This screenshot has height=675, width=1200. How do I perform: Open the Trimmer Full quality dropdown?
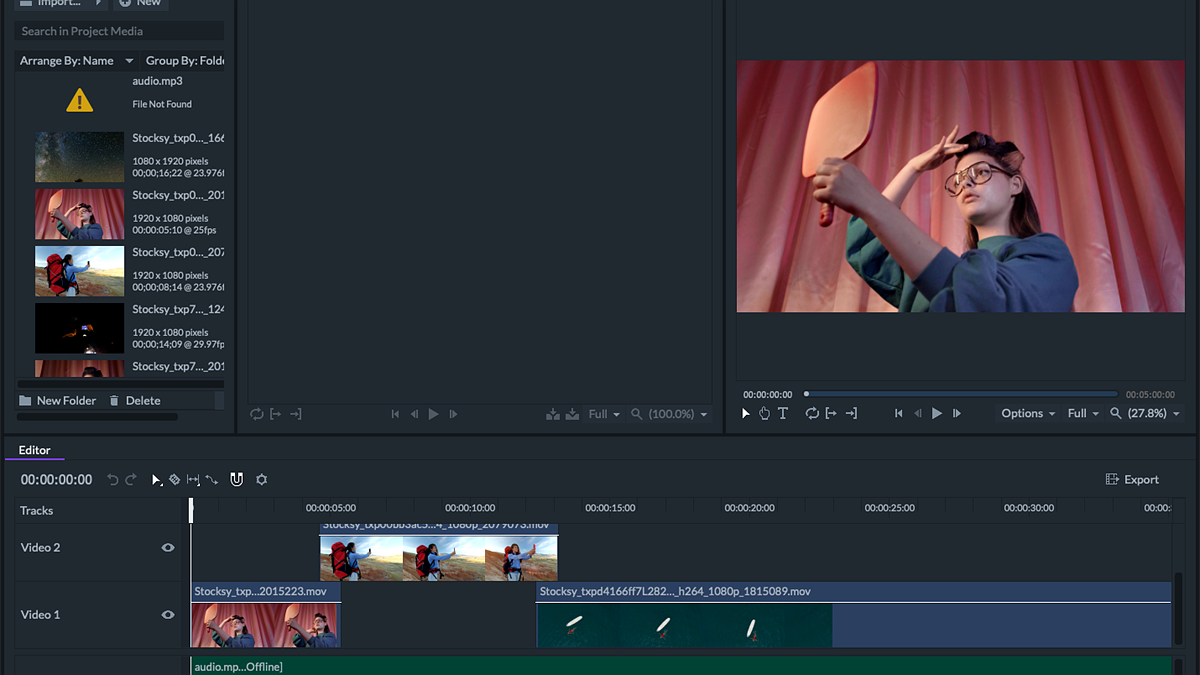pyautogui.click(x=604, y=414)
